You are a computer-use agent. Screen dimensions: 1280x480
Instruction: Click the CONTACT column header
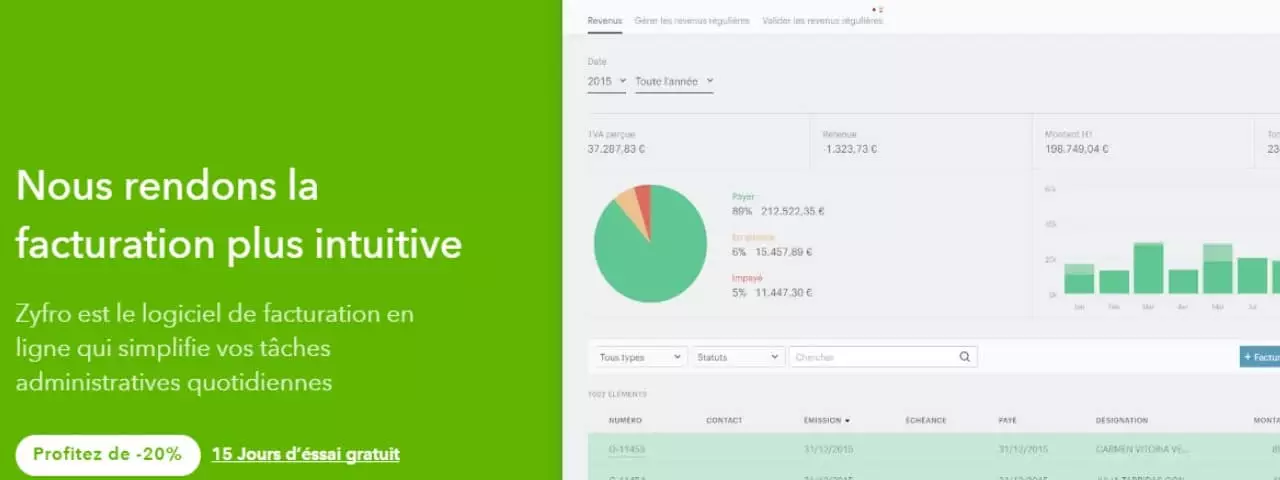(x=724, y=421)
